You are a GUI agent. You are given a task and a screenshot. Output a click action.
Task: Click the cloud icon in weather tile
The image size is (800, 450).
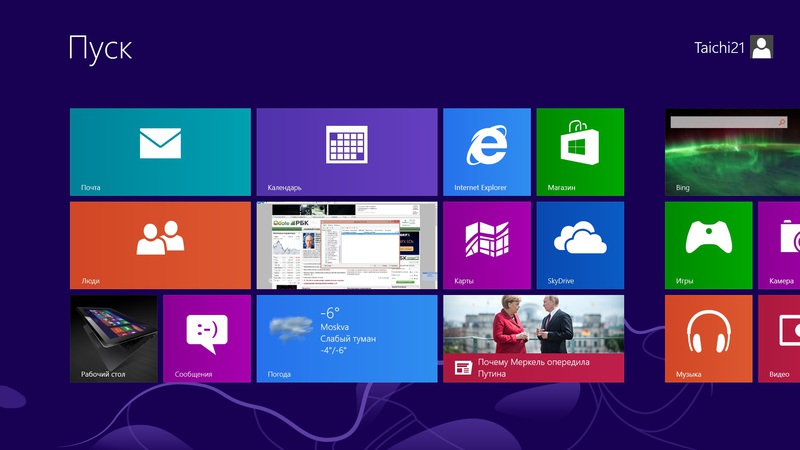[x=290, y=328]
